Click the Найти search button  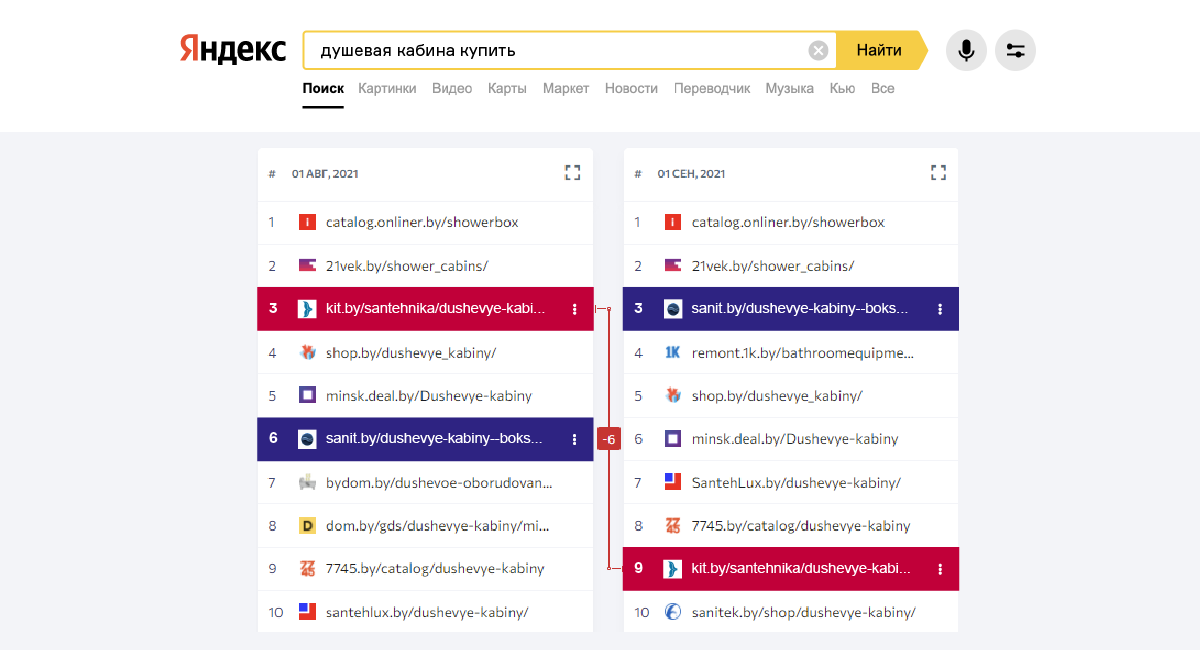(880, 50)
